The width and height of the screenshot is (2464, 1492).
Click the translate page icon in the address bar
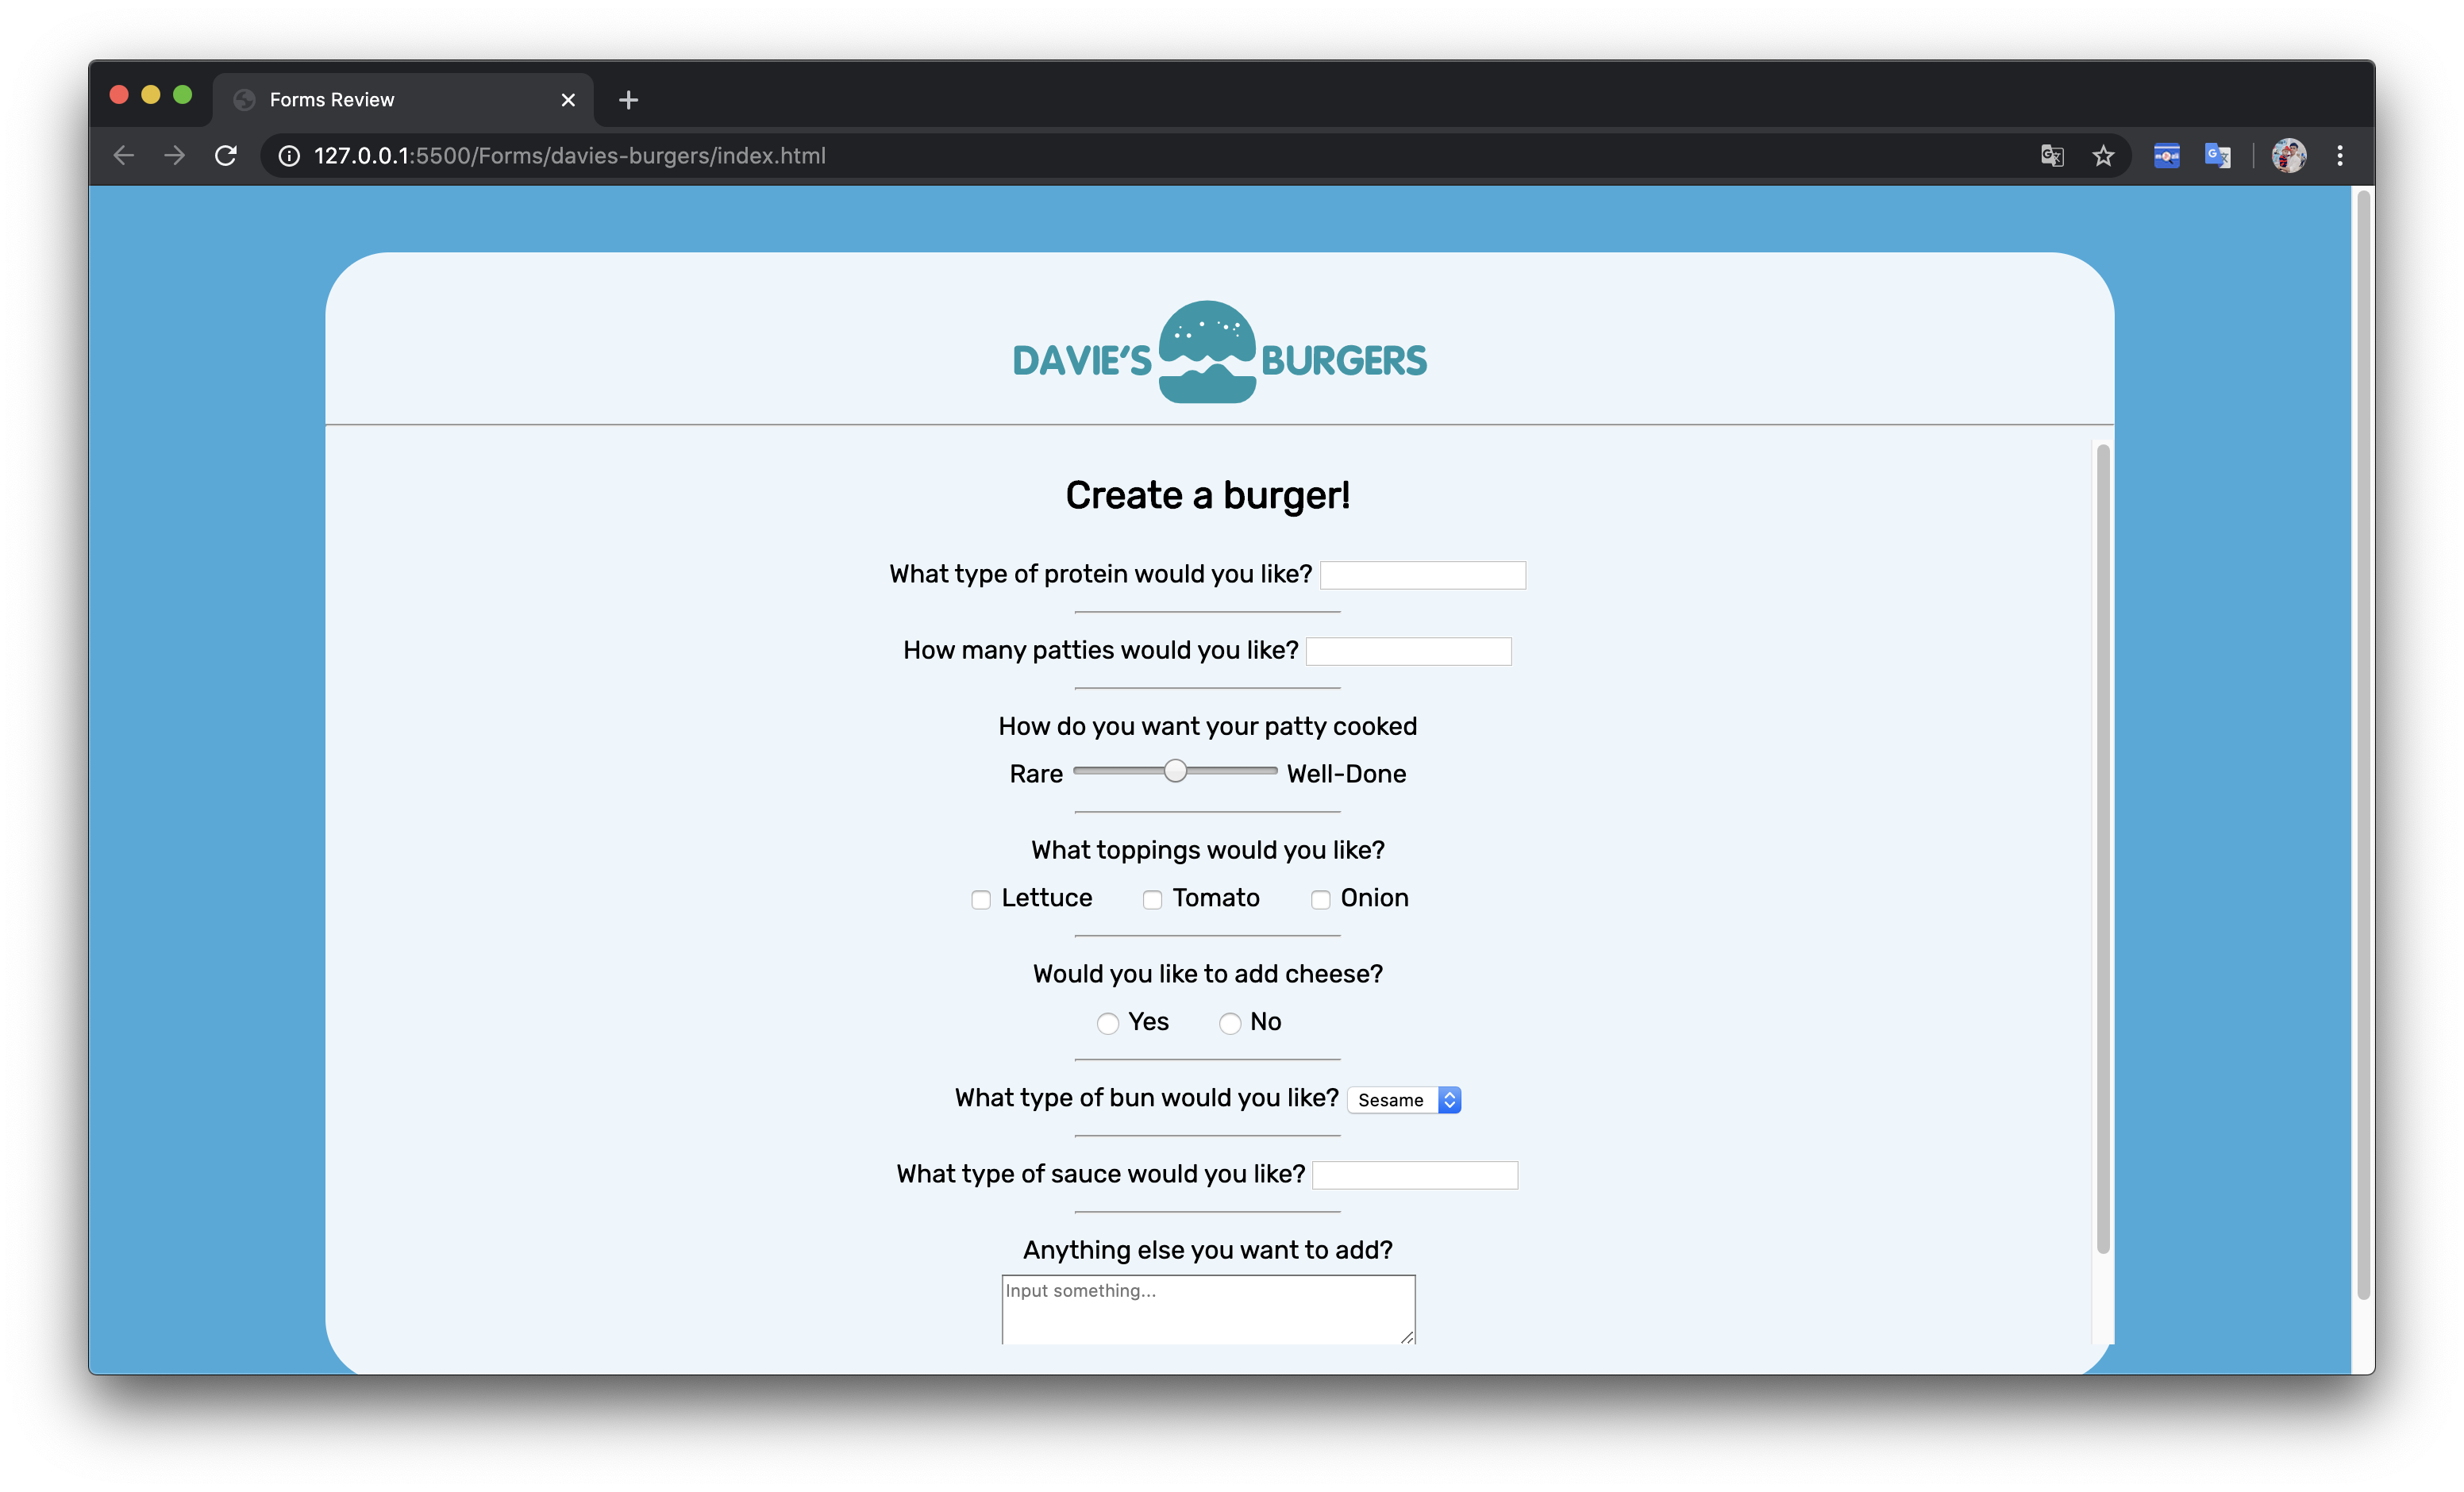point(2052,156)
